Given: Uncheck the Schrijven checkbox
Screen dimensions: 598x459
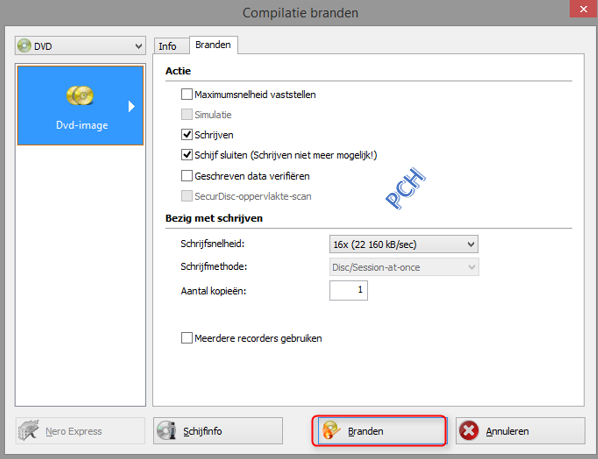Looking at the screenshot, I should pos(186,135).
